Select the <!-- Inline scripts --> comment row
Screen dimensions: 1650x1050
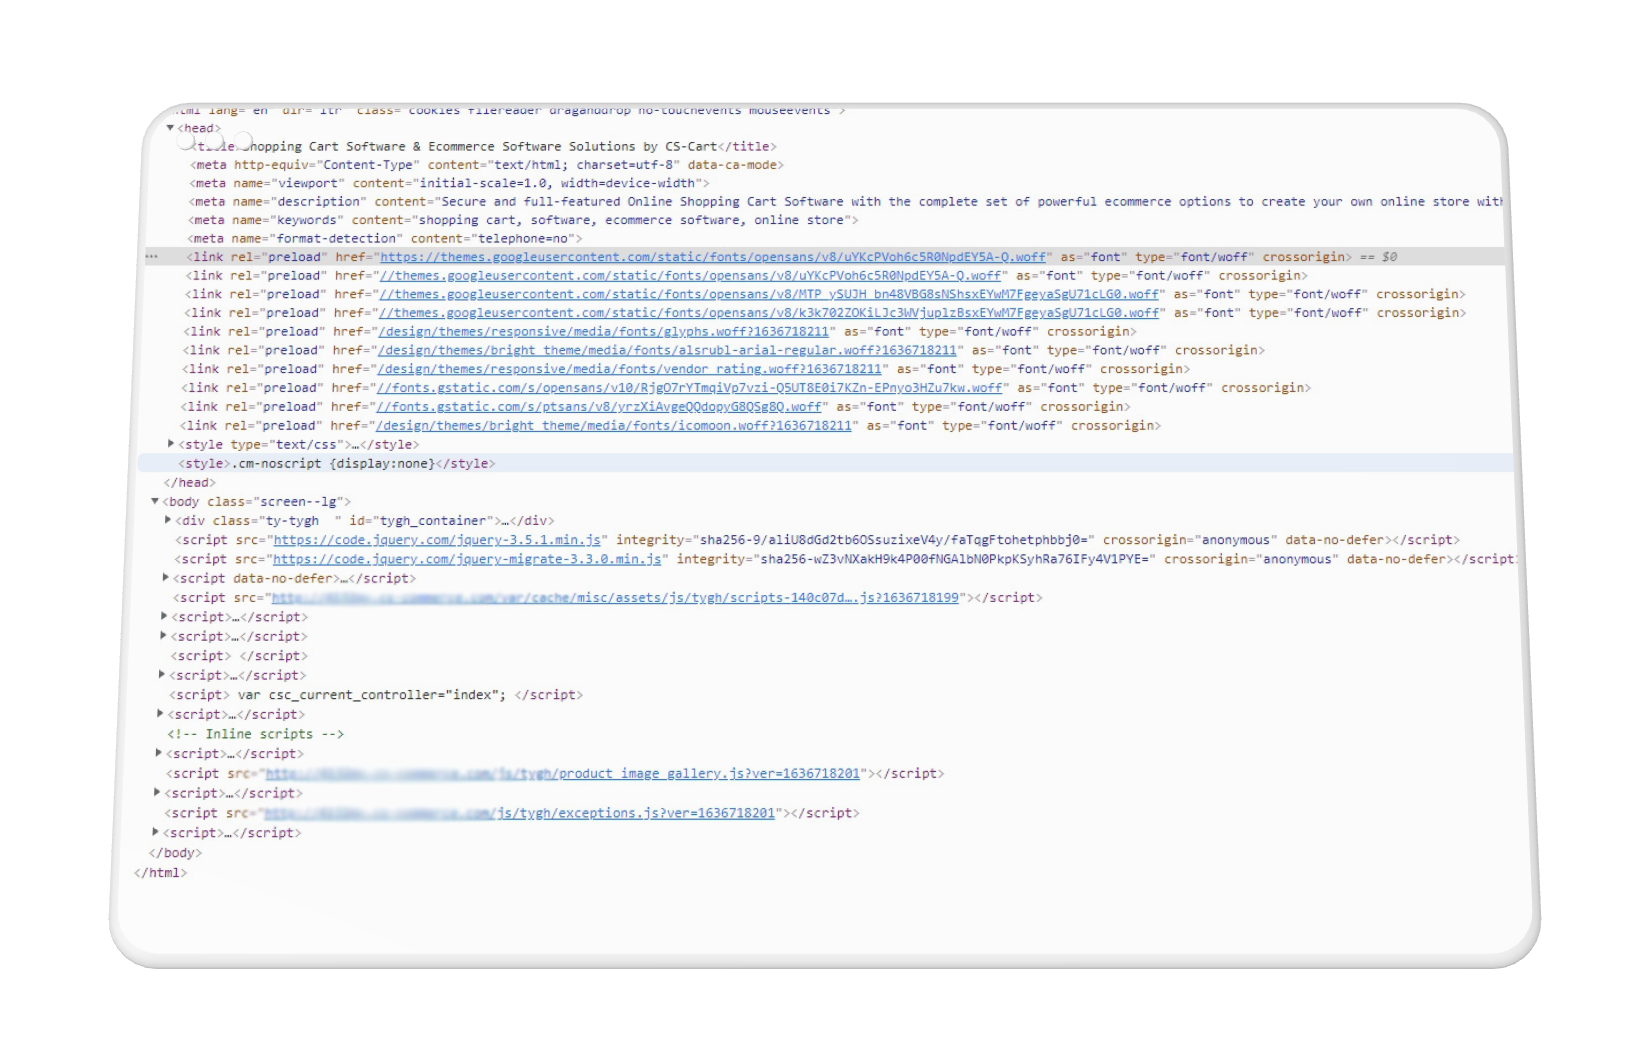click(x=256, y=734)
